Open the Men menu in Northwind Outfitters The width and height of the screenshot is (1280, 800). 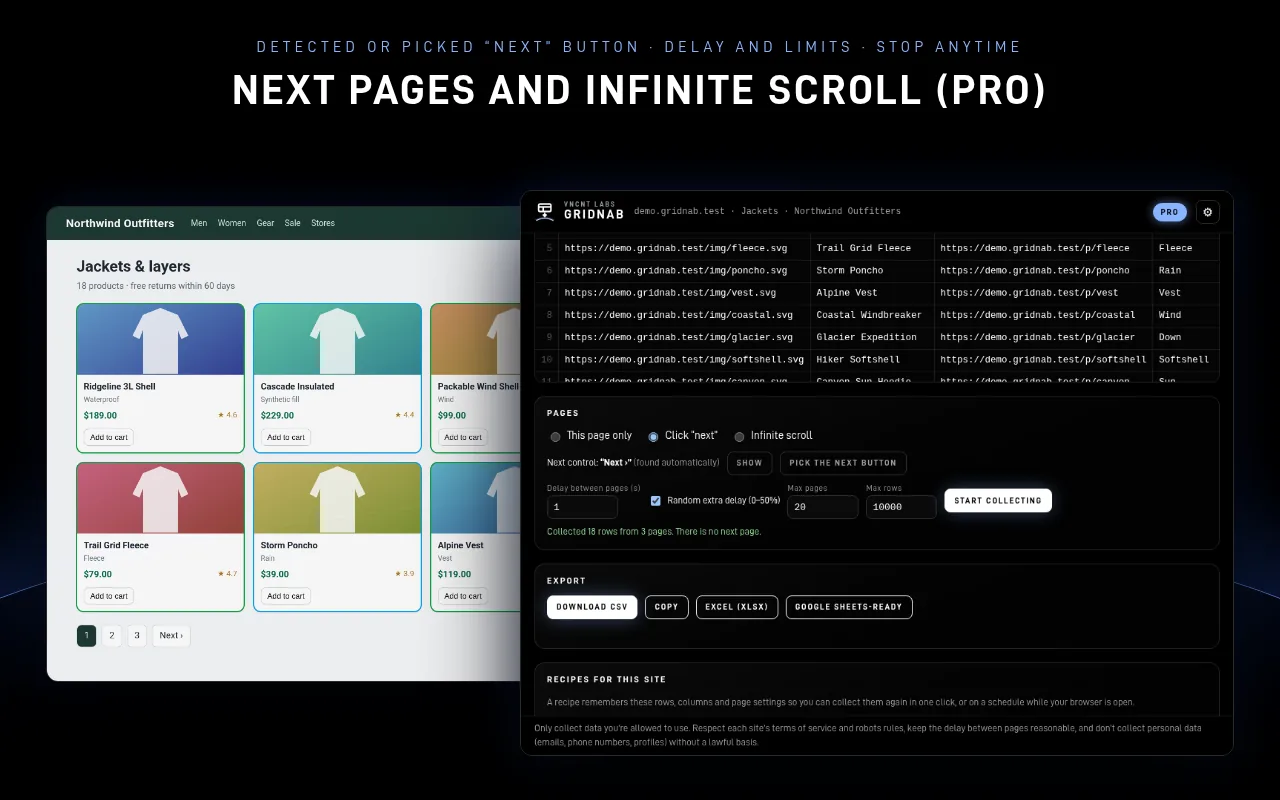[199, 223]
